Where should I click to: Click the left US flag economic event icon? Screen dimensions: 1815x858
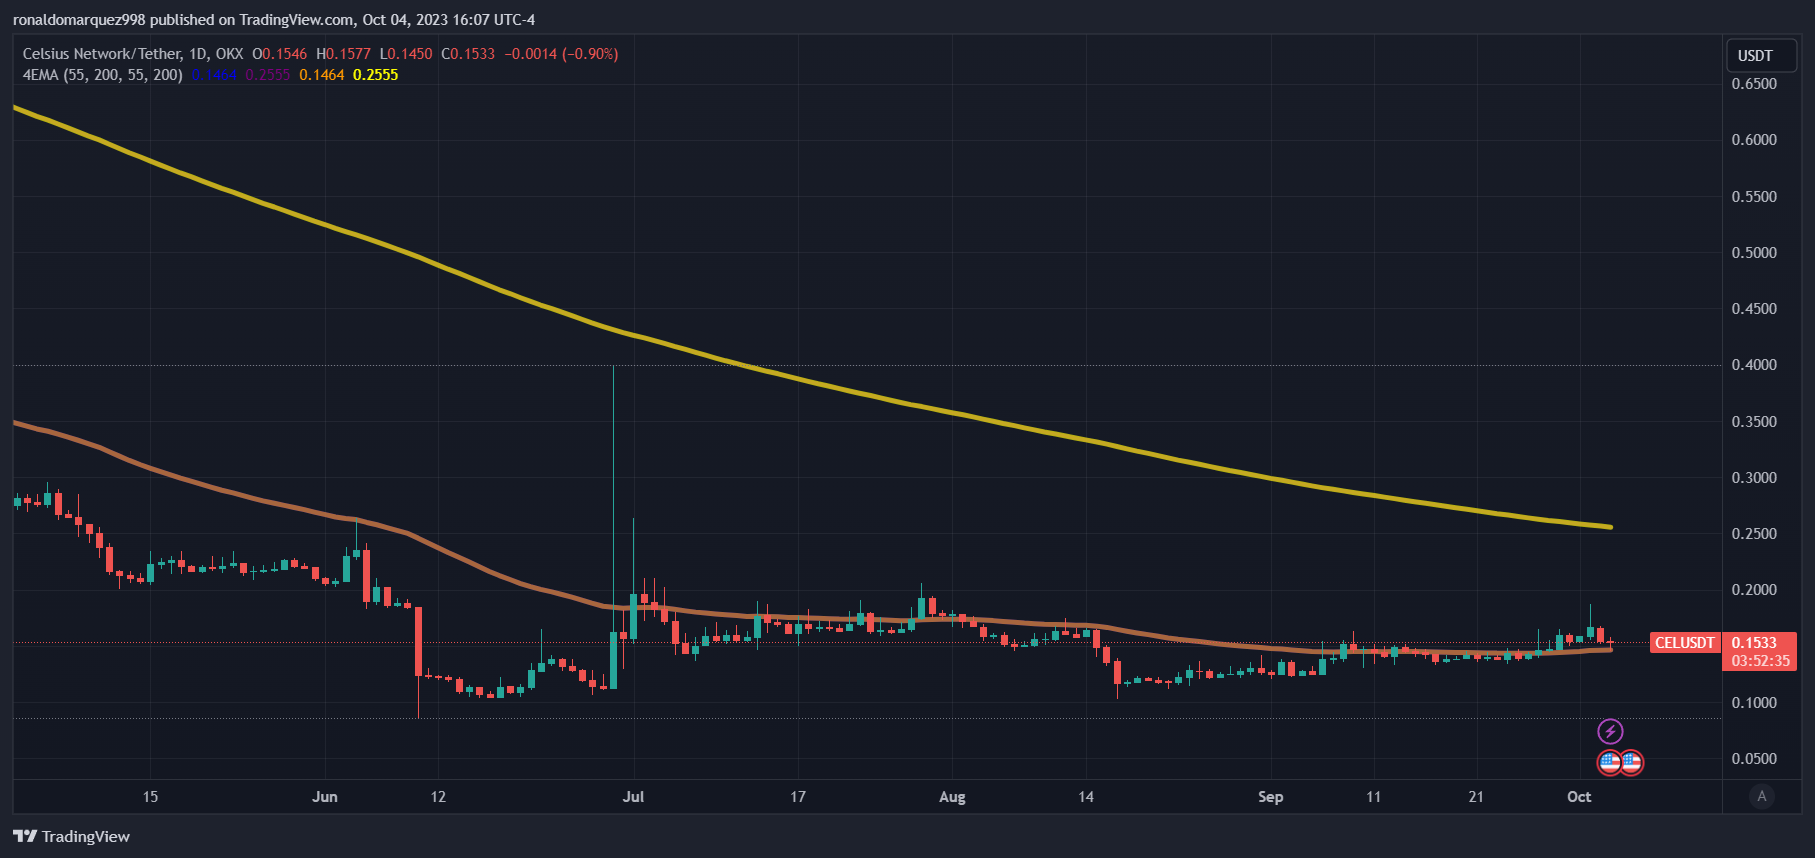pos(1609,763)
